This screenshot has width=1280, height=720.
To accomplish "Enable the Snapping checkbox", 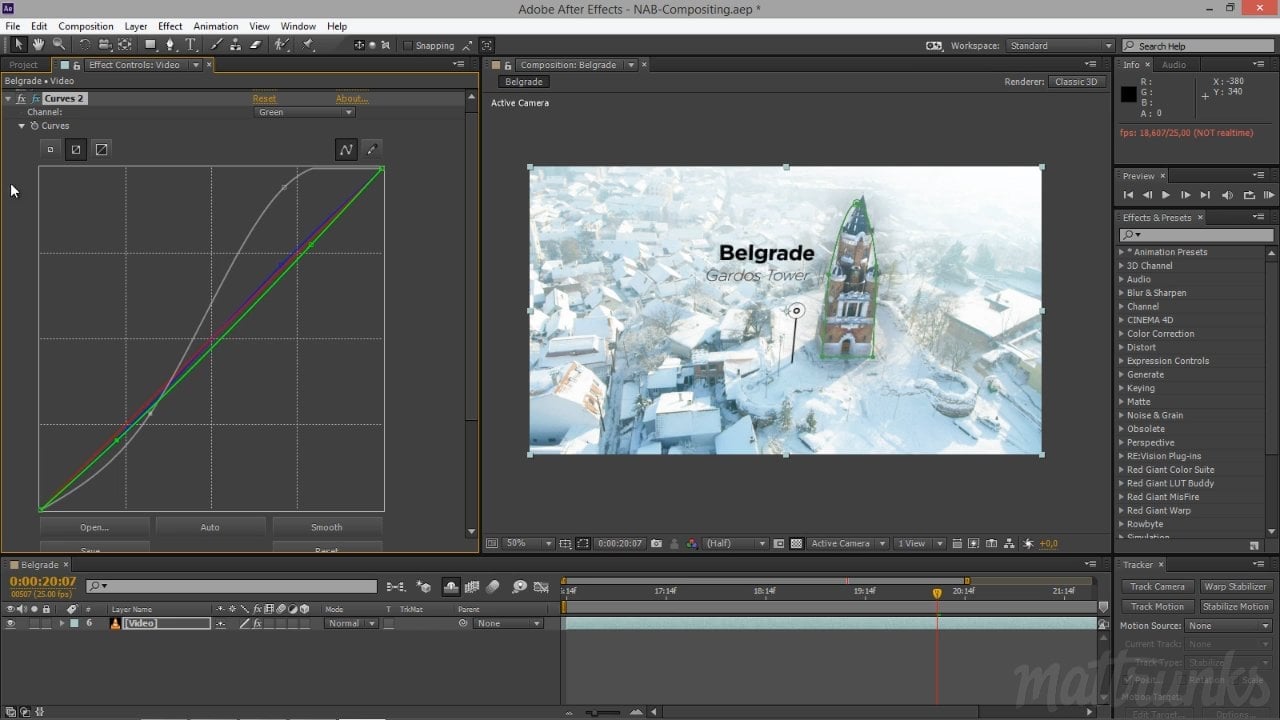I will (x=408, y=46).
